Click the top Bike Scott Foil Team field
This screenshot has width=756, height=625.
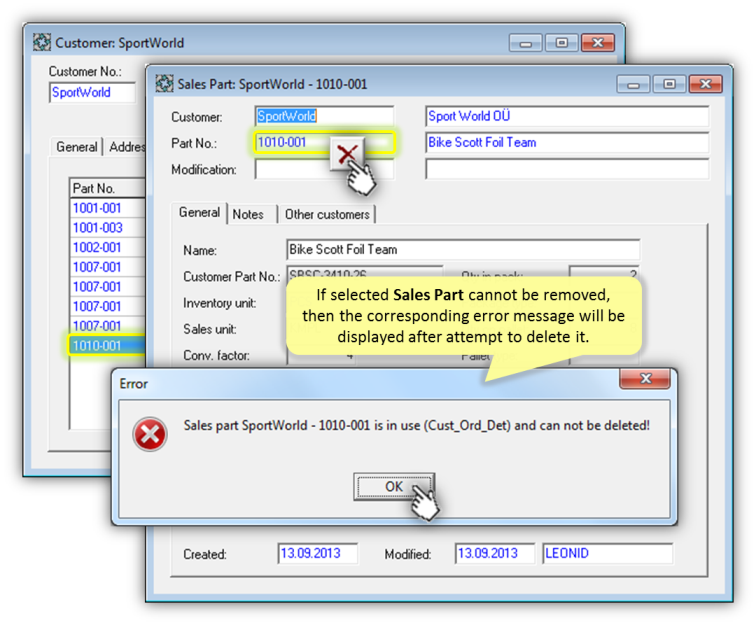pos(567,143)
